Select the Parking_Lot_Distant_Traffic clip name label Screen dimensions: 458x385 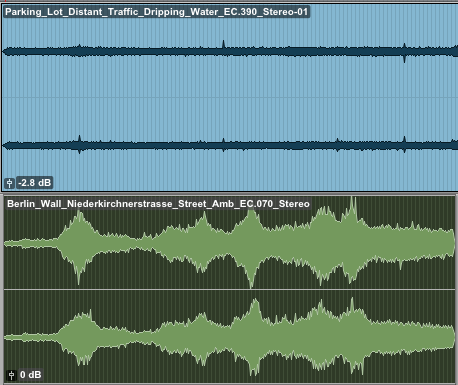click(x=157, y=12)
